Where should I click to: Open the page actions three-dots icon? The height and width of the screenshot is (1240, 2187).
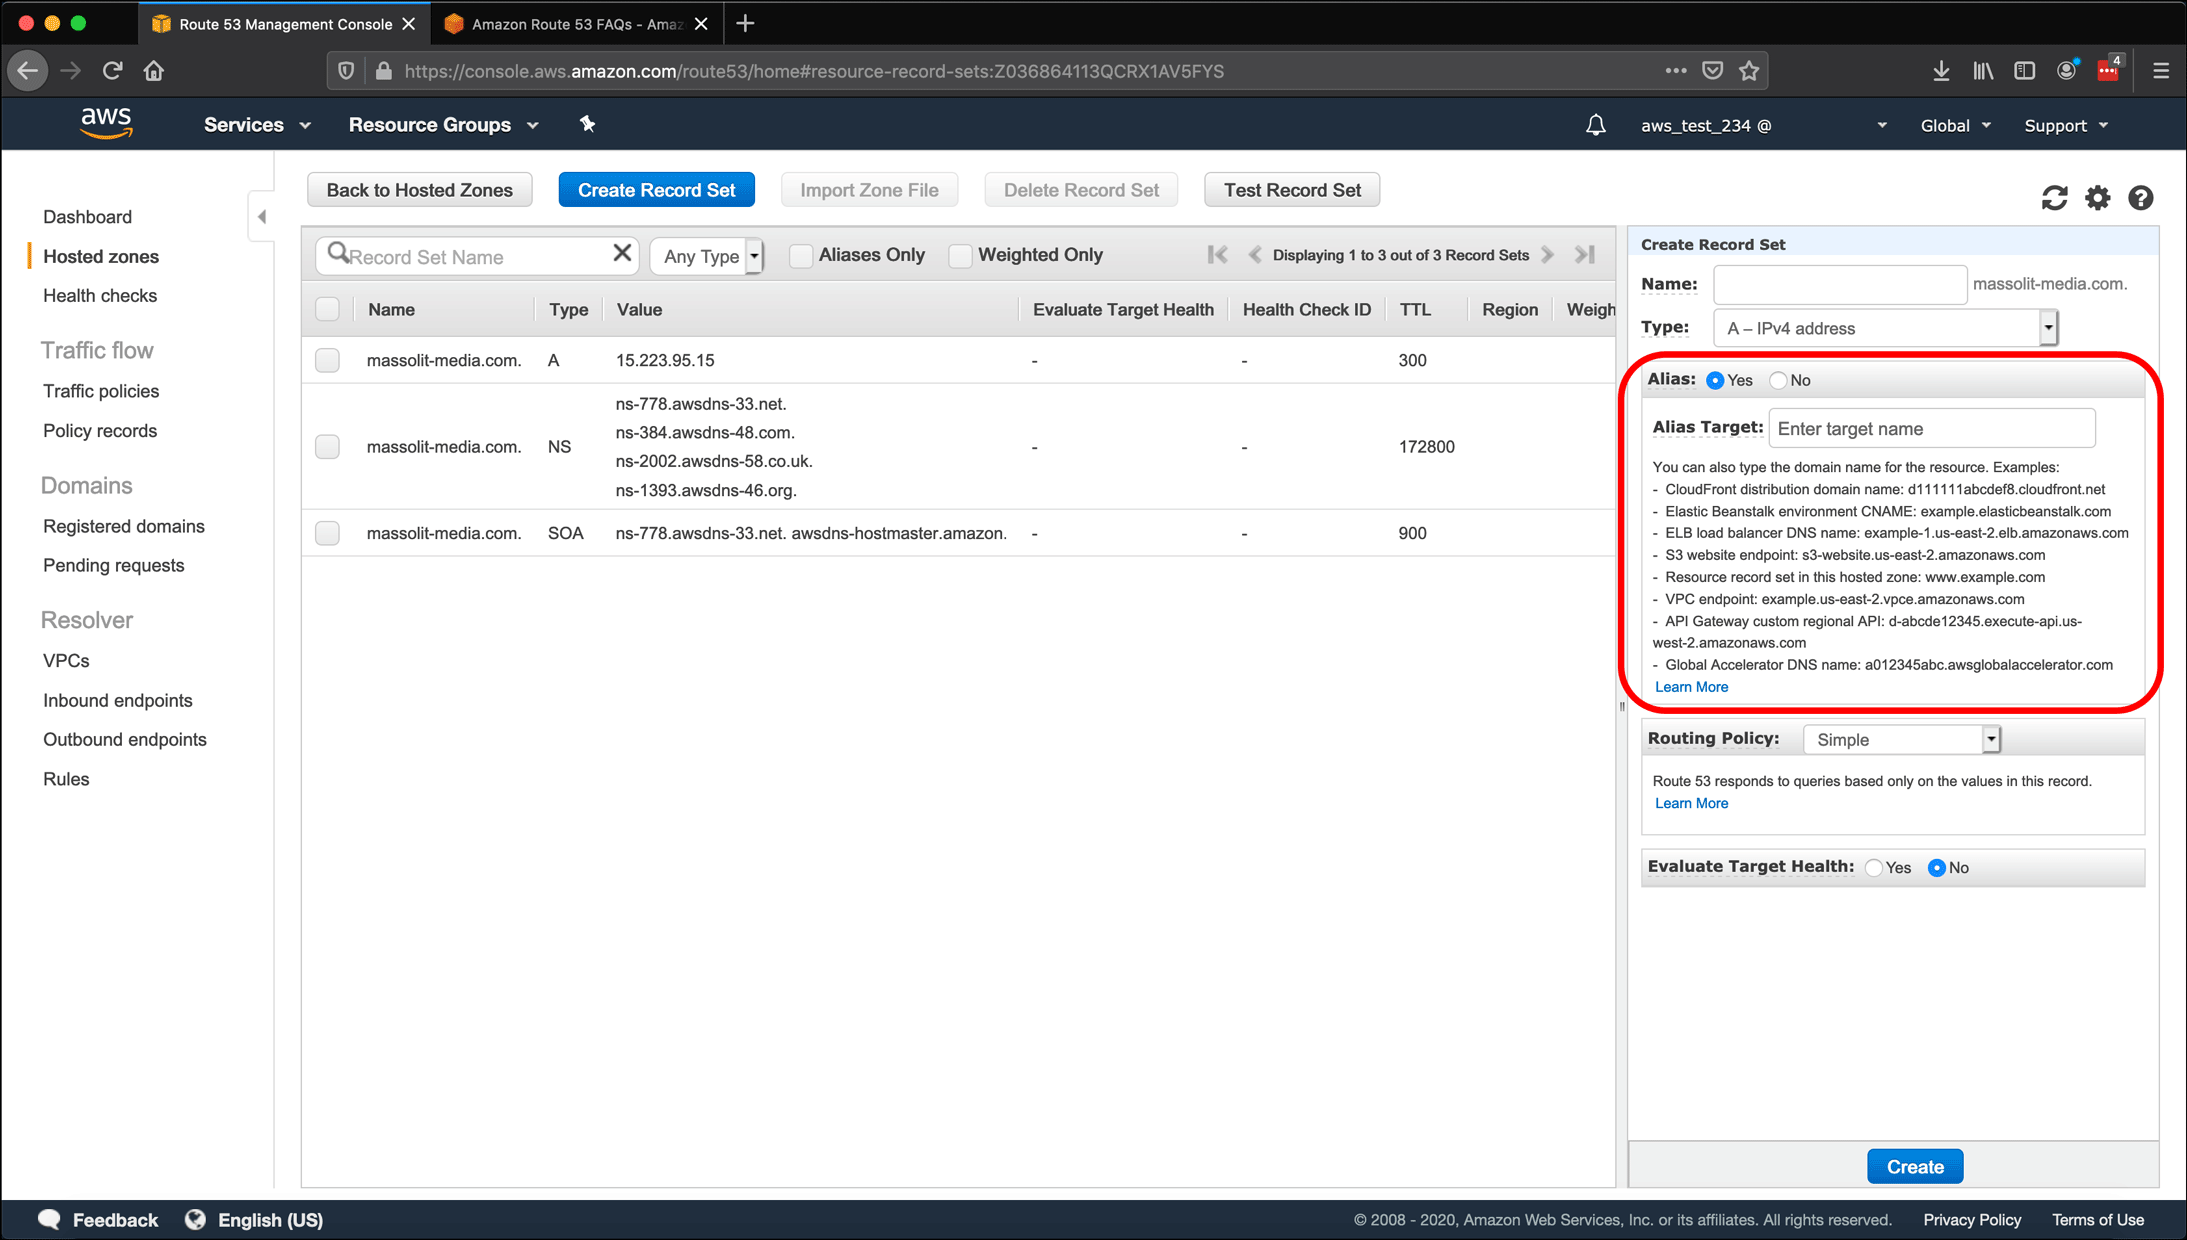coord(1676,71)
